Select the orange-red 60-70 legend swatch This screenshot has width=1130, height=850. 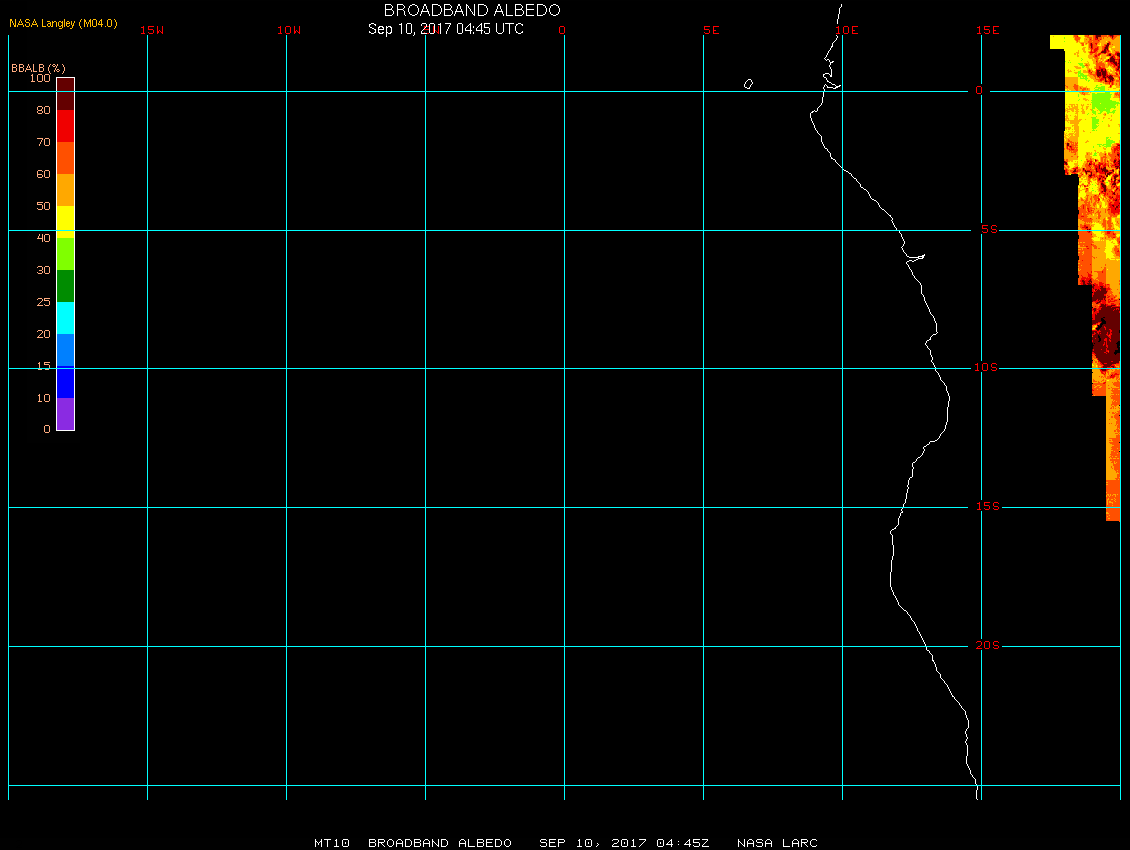pyautogui.click(x=66, y=158)
